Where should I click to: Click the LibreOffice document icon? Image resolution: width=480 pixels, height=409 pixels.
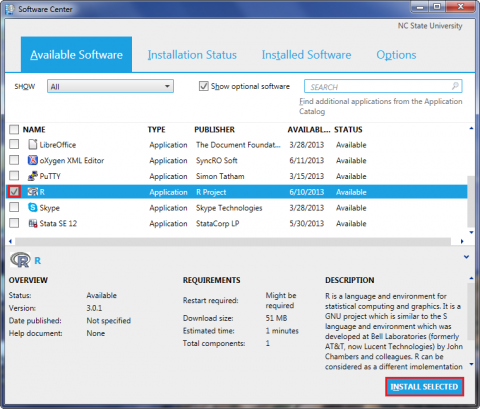click(33, 145)
